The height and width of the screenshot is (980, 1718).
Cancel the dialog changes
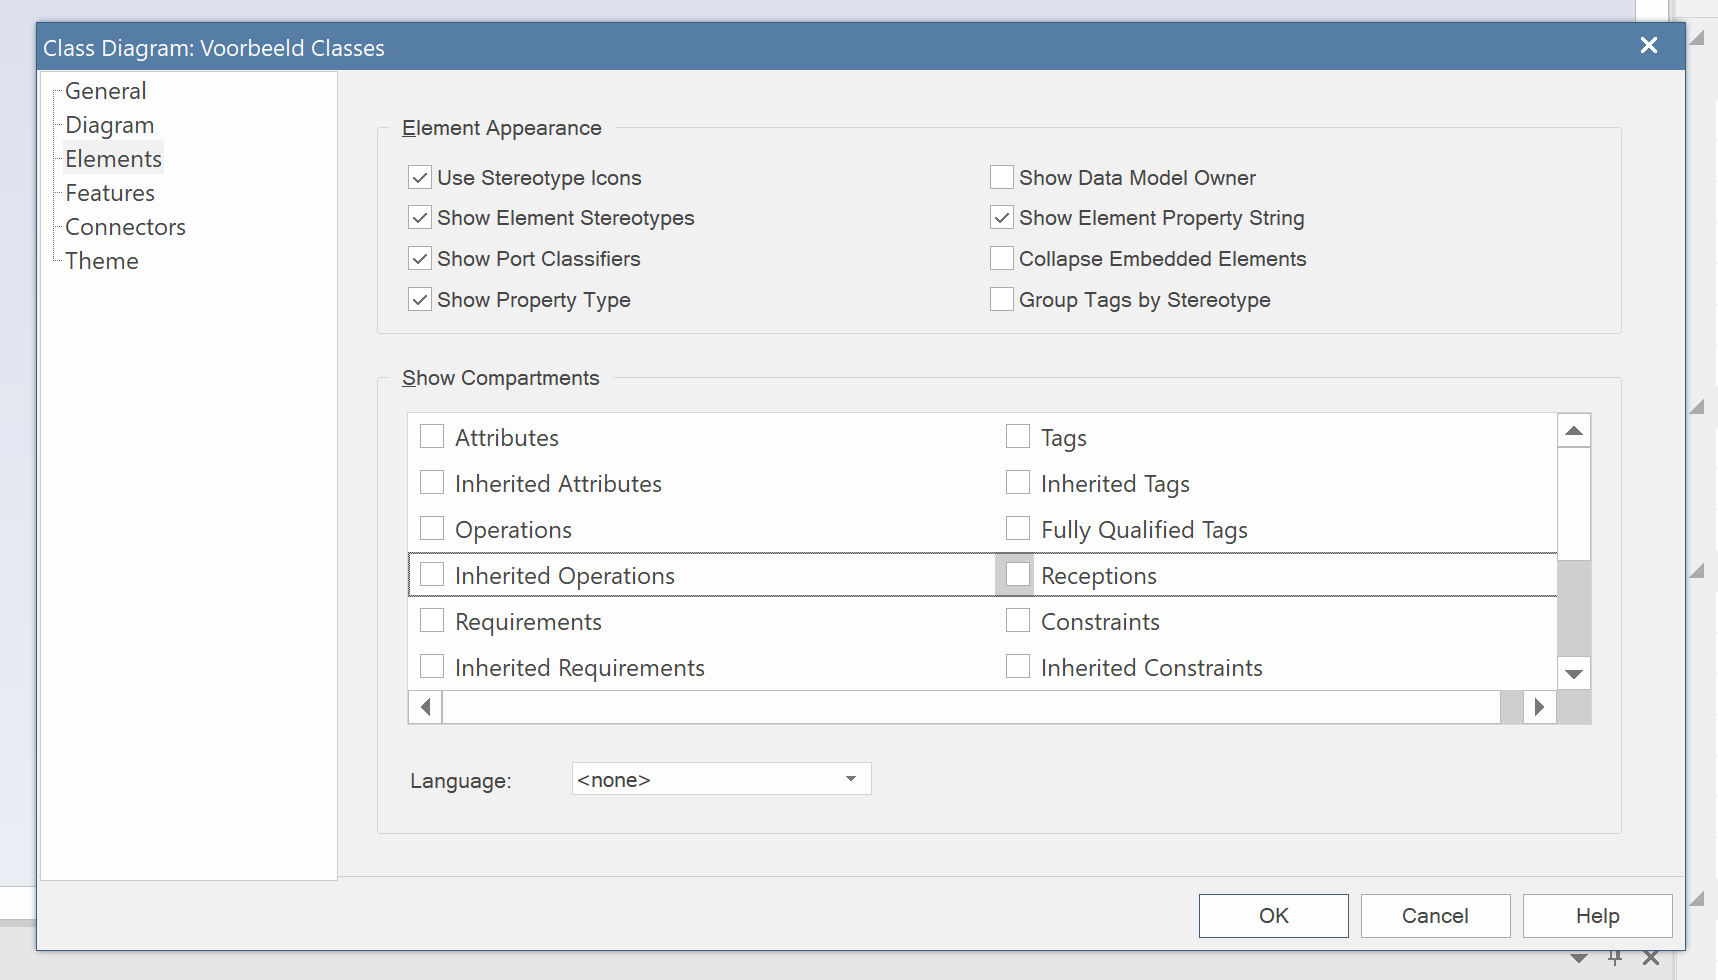click(1434, 916)
